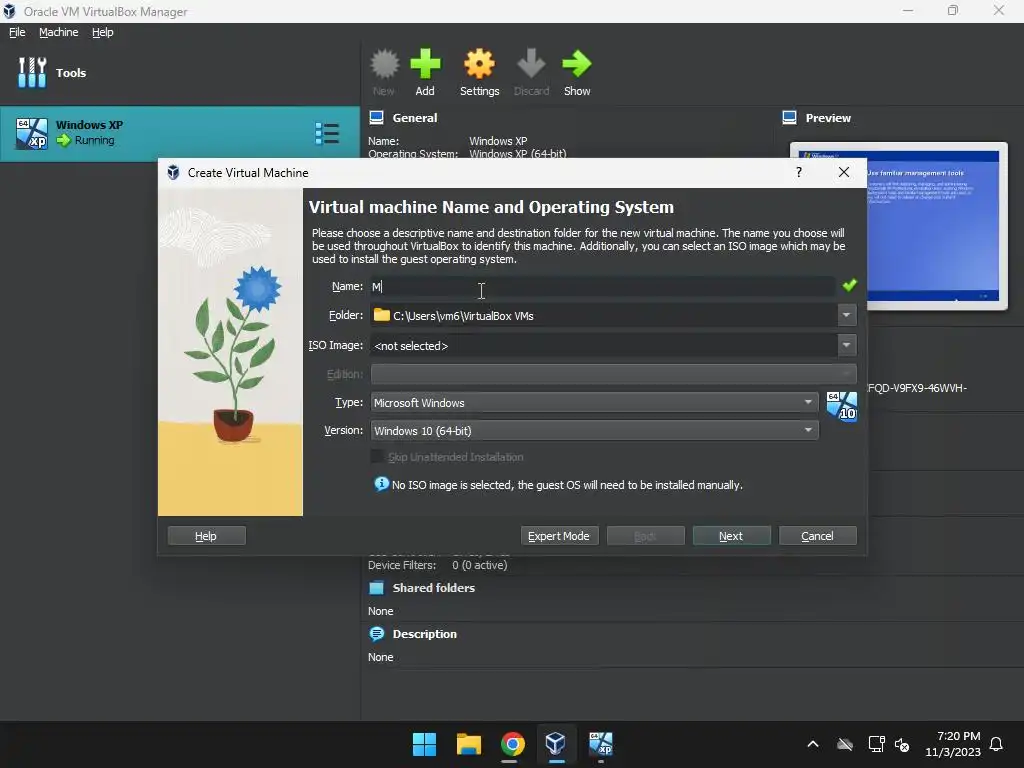Click the muted volume tray icon
The image size is (1024, 768).
[x=903, y=744]
